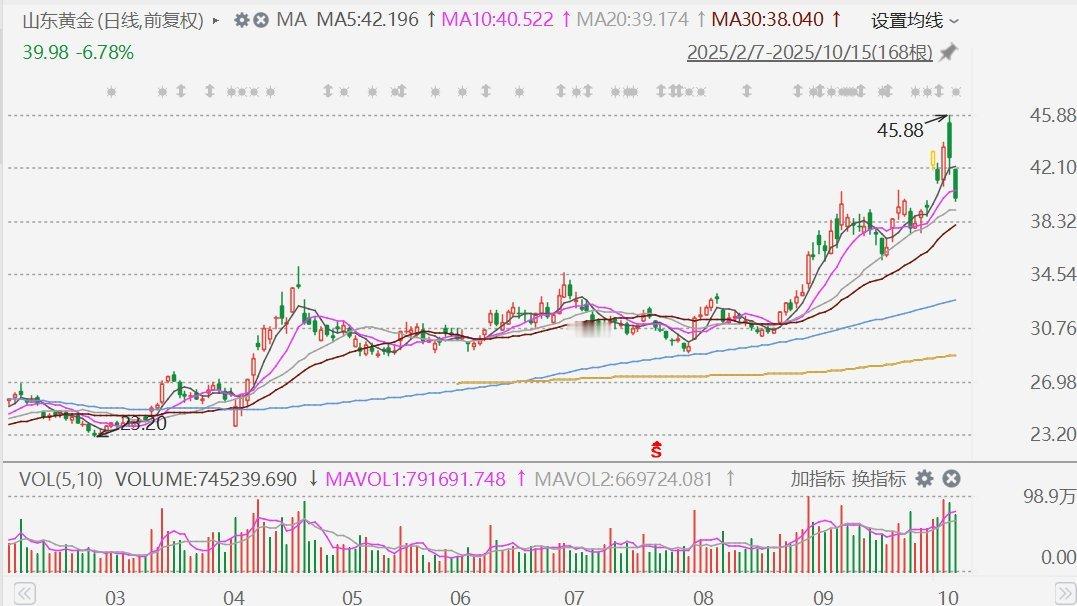Click month label 09 on time axis
The height and width of the screenshot is (606, 1077).
[x=824, y=596]
